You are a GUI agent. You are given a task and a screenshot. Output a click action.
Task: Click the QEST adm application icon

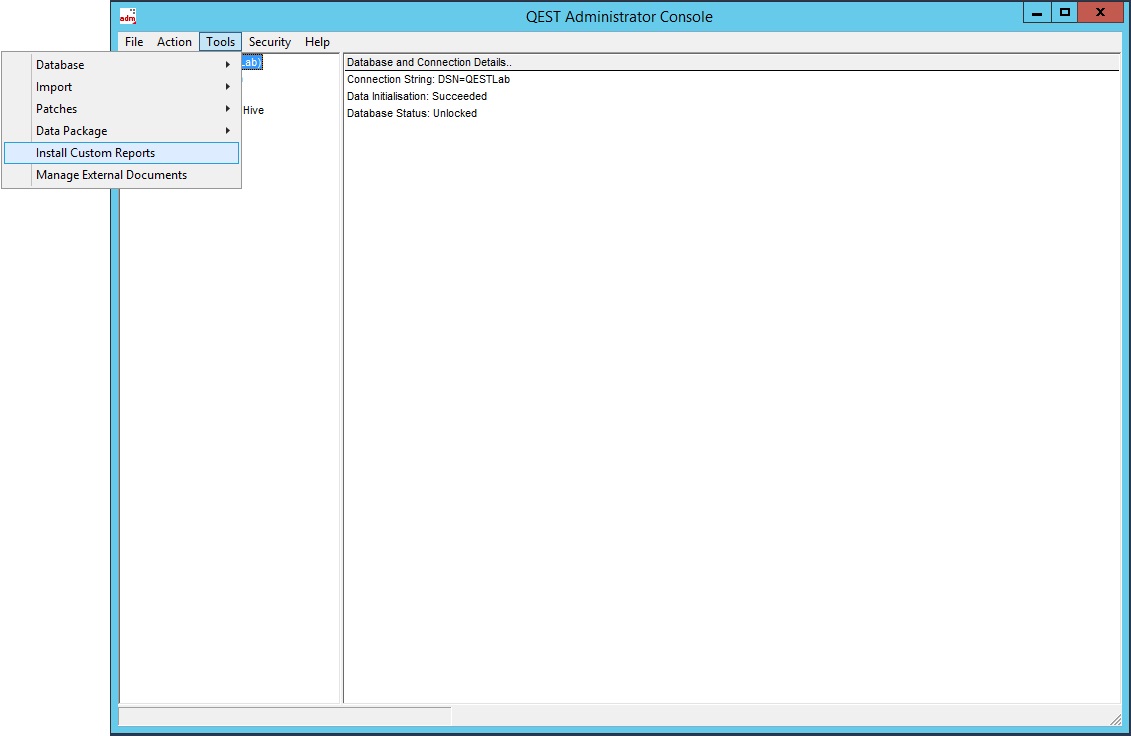[x=127, y=15]
